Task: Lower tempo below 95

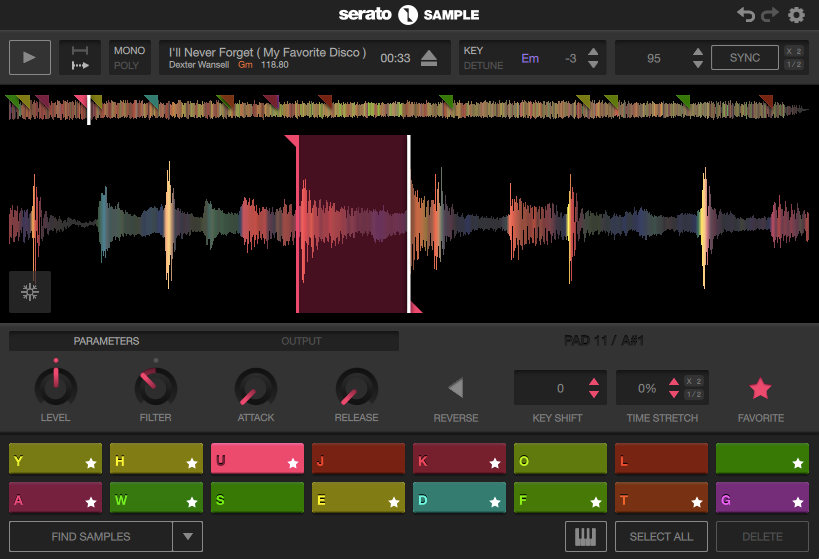Action: click(698, 64)
